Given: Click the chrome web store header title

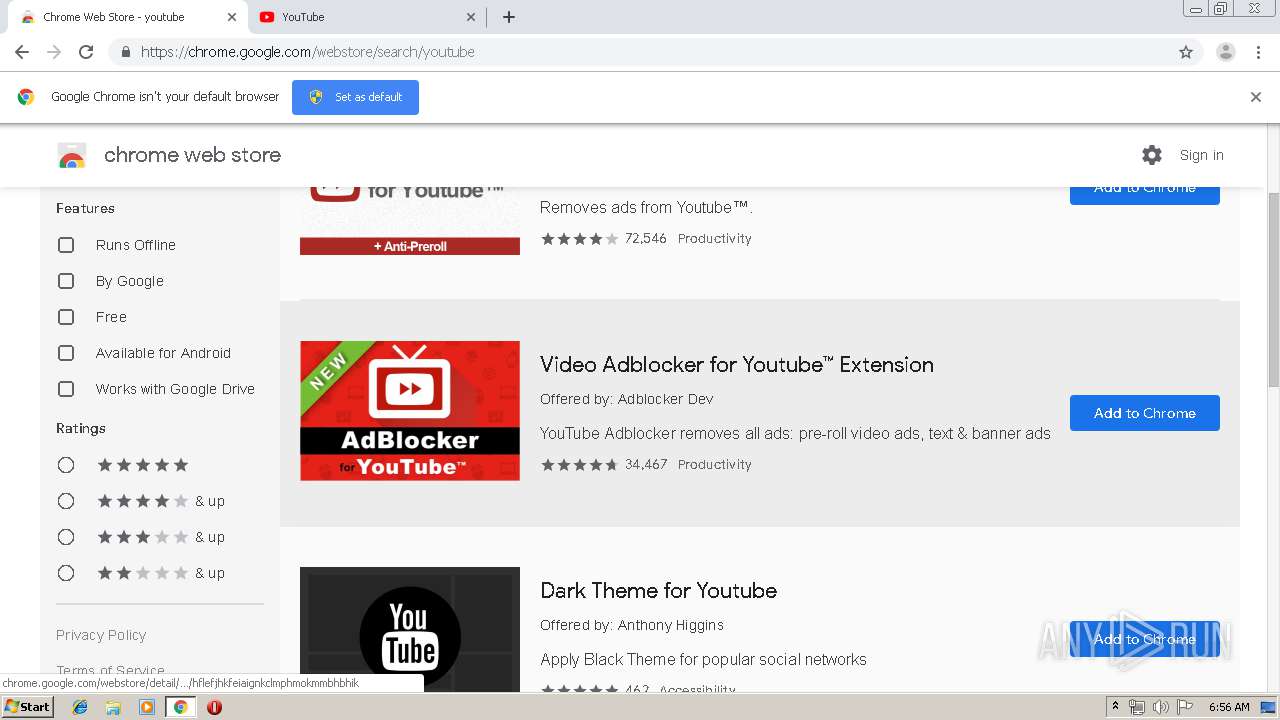Looking at the screenshot, I should tap(192, 155).
